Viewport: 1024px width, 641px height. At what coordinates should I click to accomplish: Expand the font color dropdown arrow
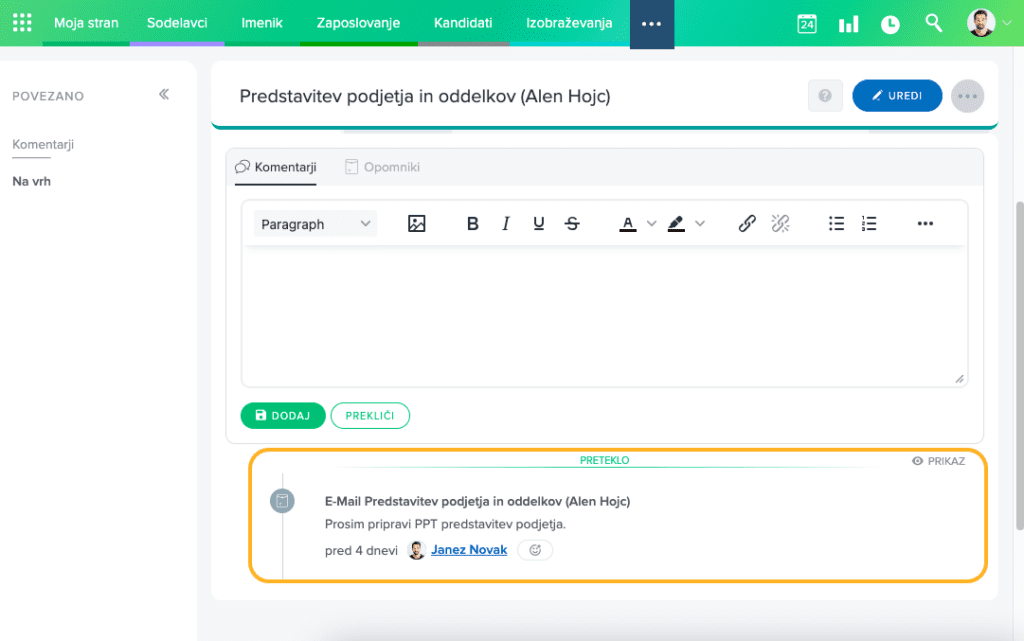[x=652, y=224]
